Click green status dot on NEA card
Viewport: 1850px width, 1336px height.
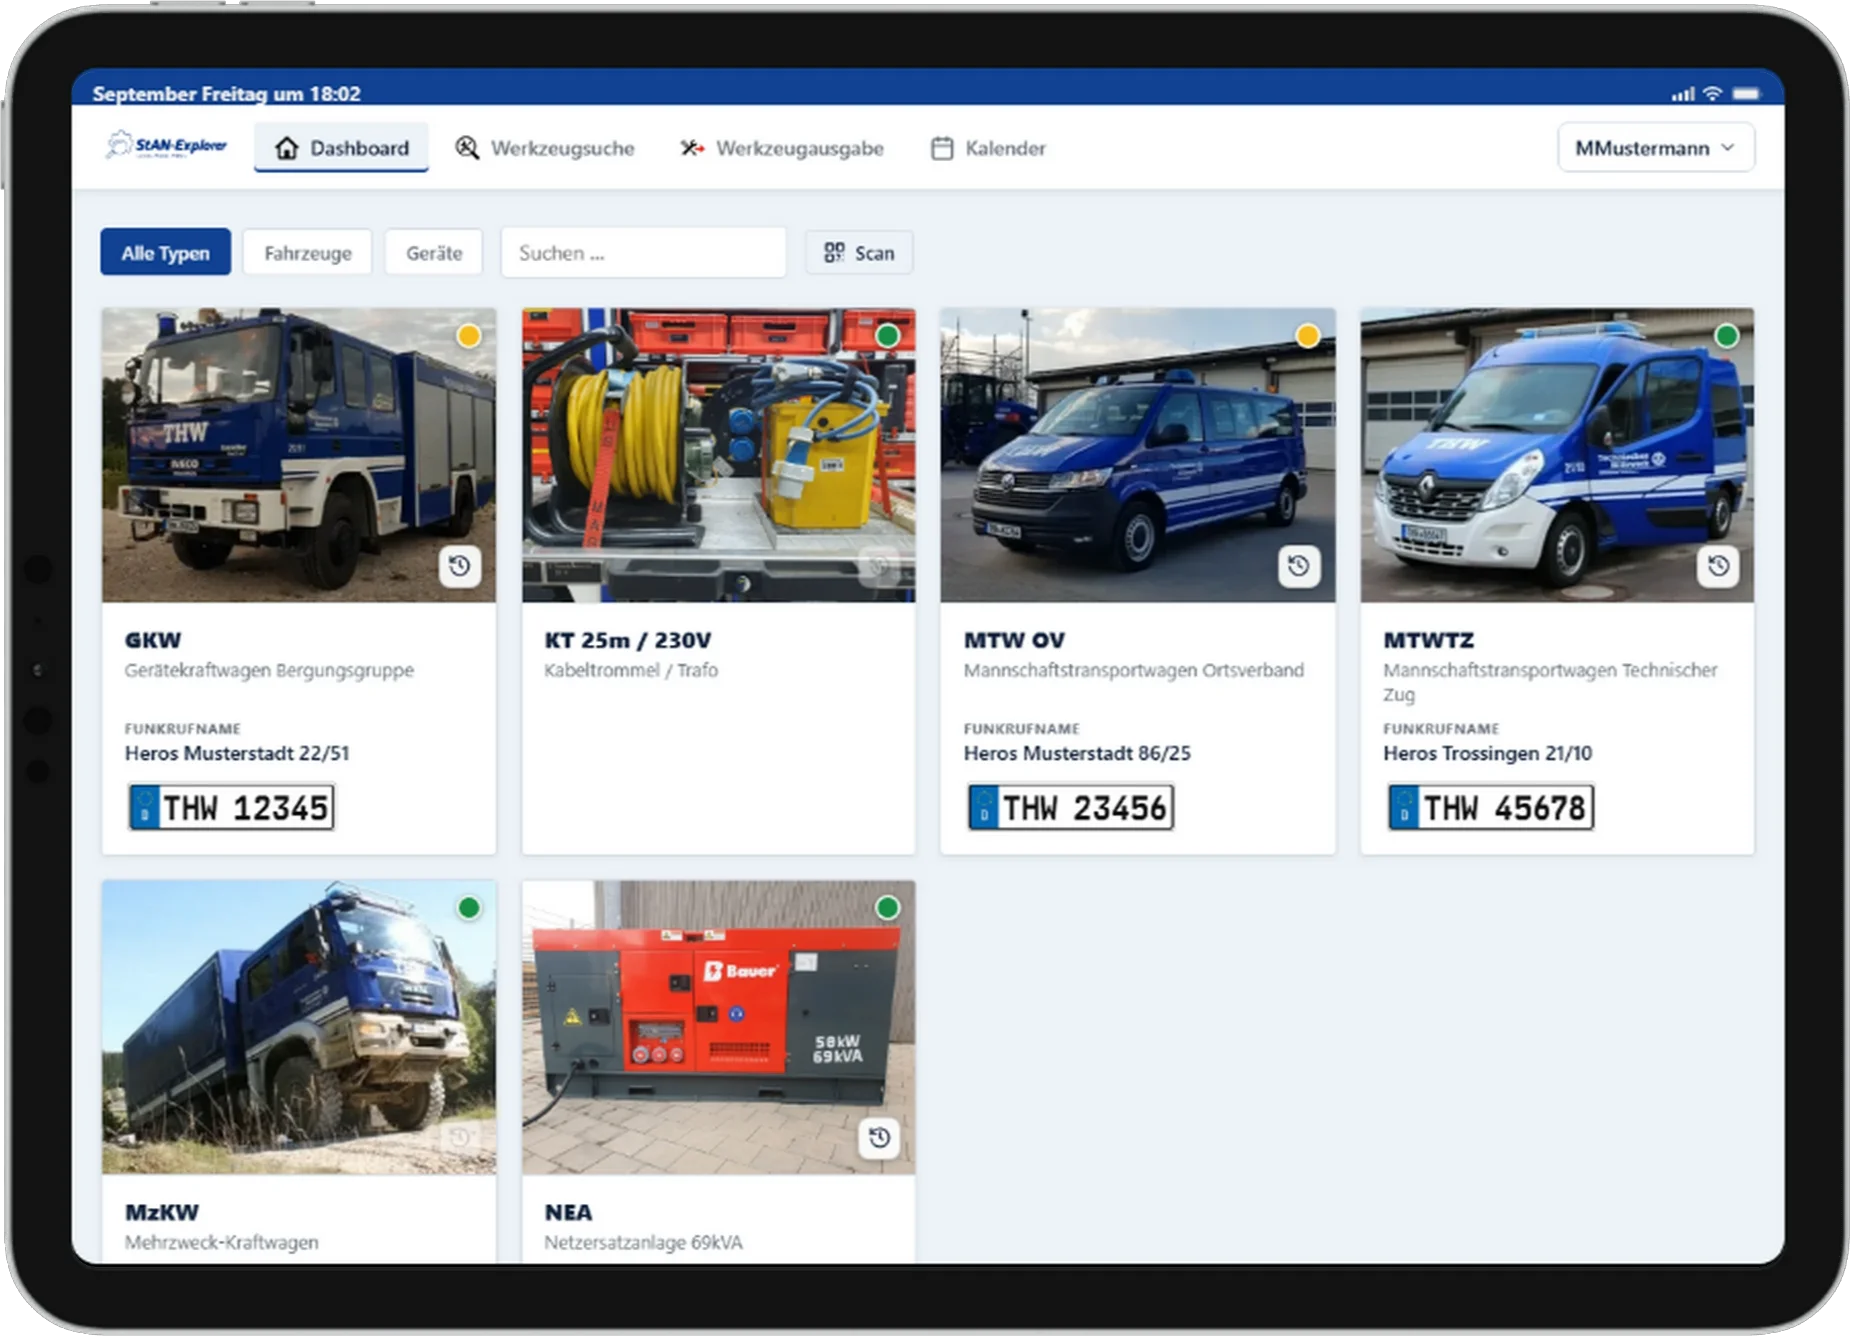pos(887,908)
